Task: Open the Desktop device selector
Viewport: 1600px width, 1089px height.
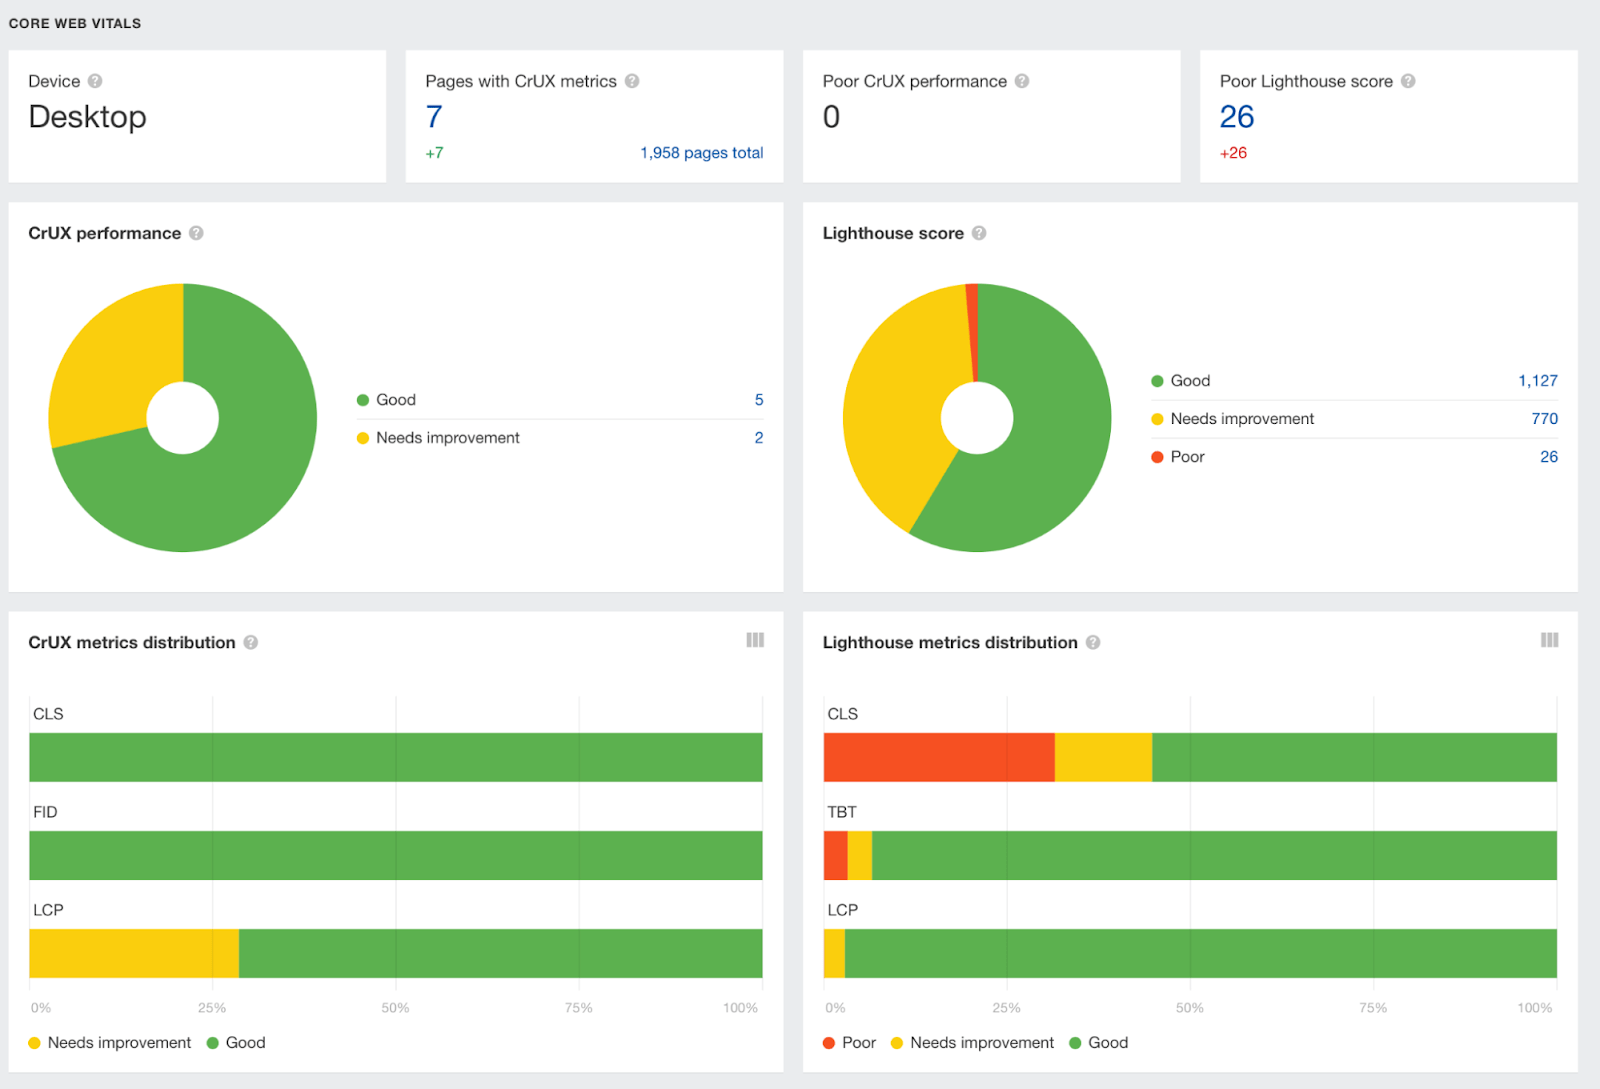Action: [x=88, y=117]
